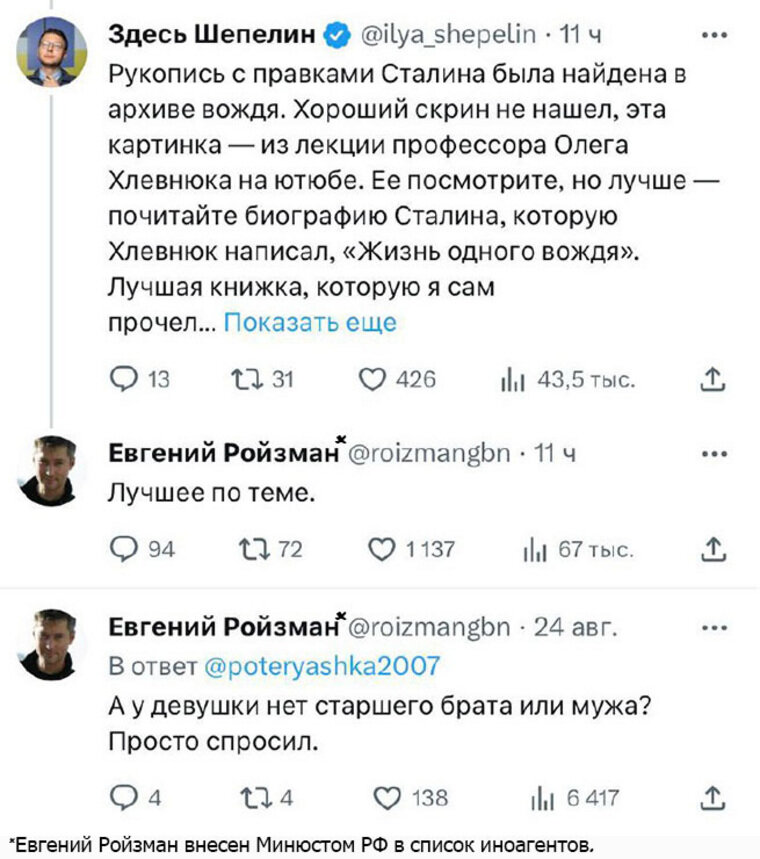Open more options on Roizman's first tweet
Screen dimensions: 760x859
tap(714, 451)
